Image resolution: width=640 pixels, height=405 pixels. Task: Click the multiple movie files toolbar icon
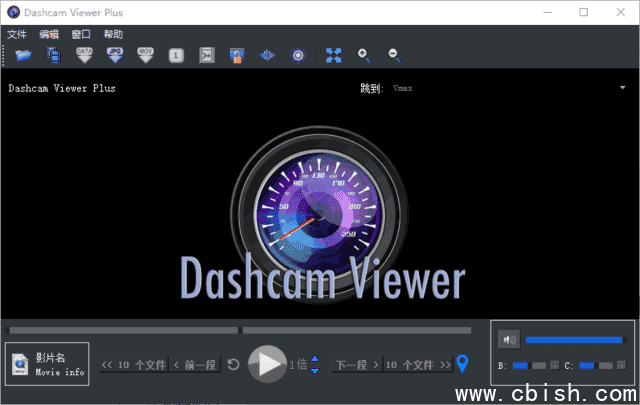point(53,55)
